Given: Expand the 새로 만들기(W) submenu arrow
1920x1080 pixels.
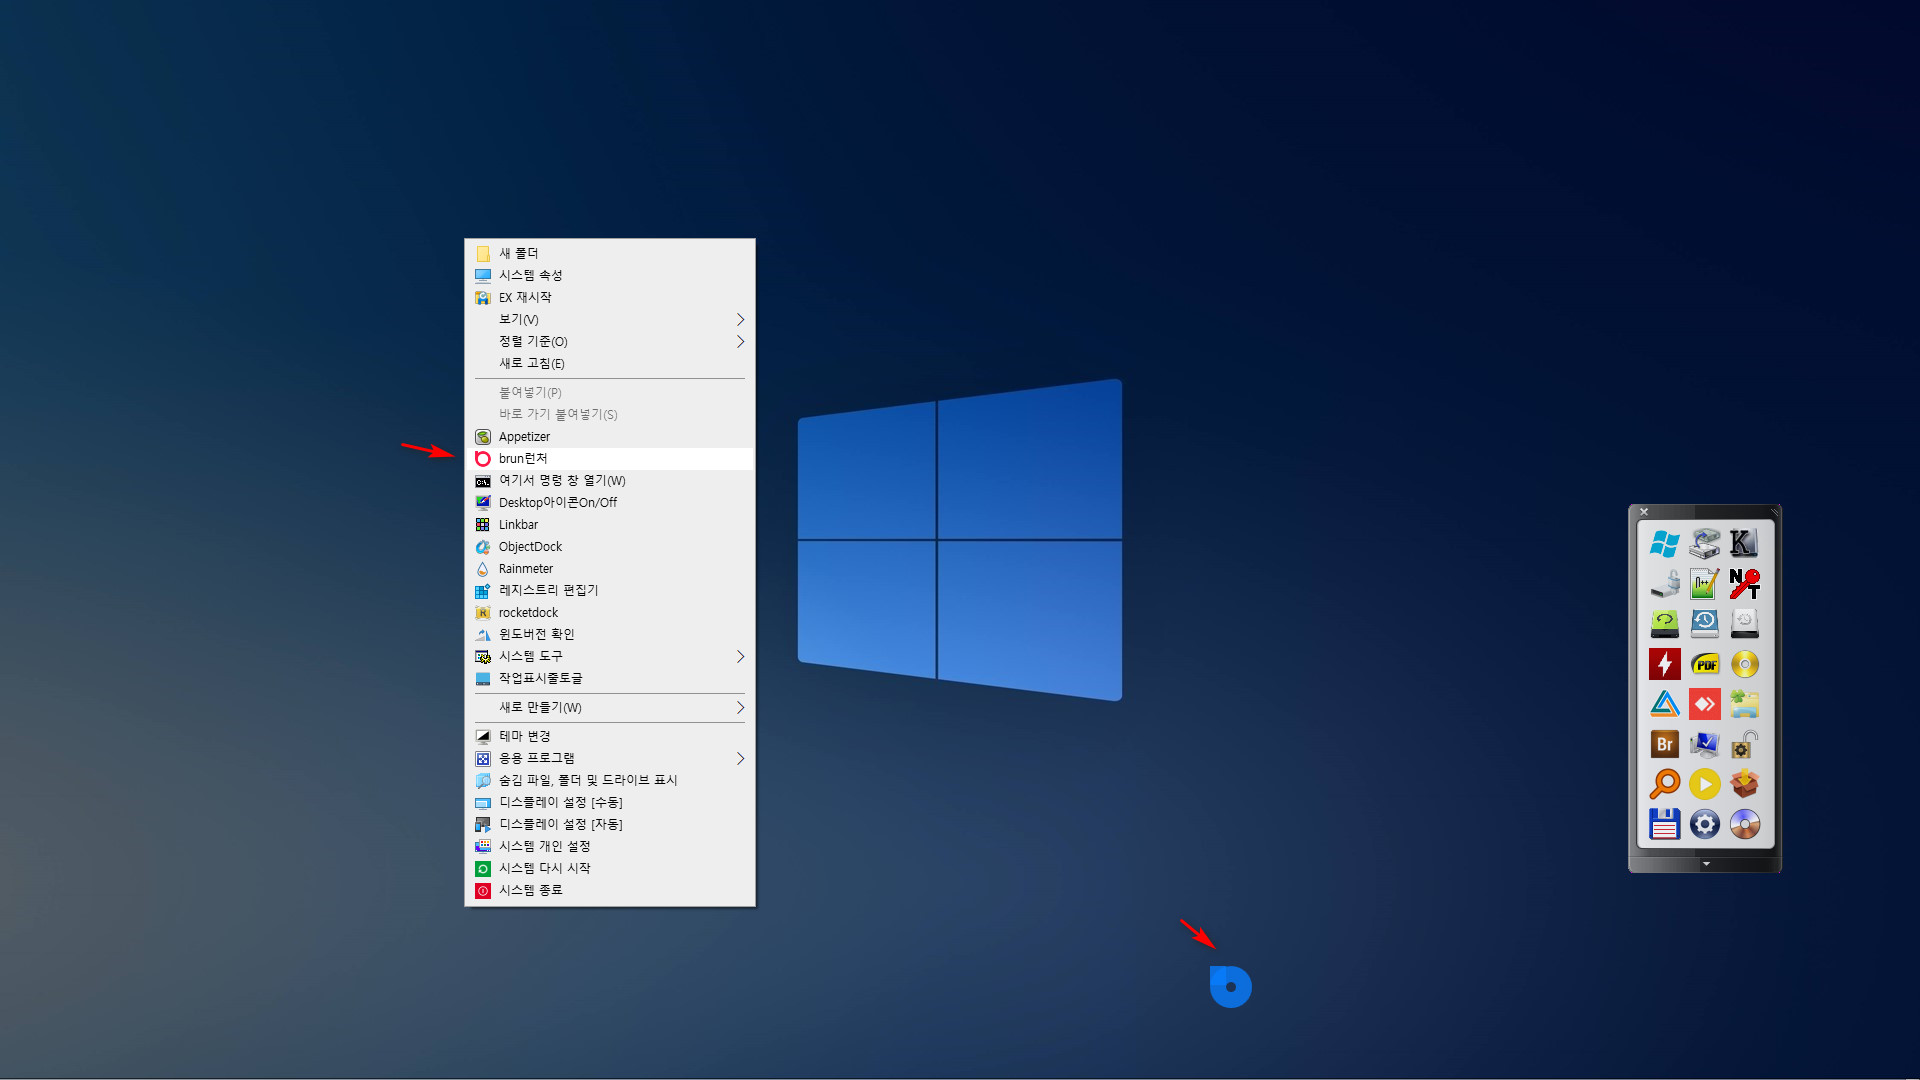Looking at the screenshot, I should click(x=740, y=708).
